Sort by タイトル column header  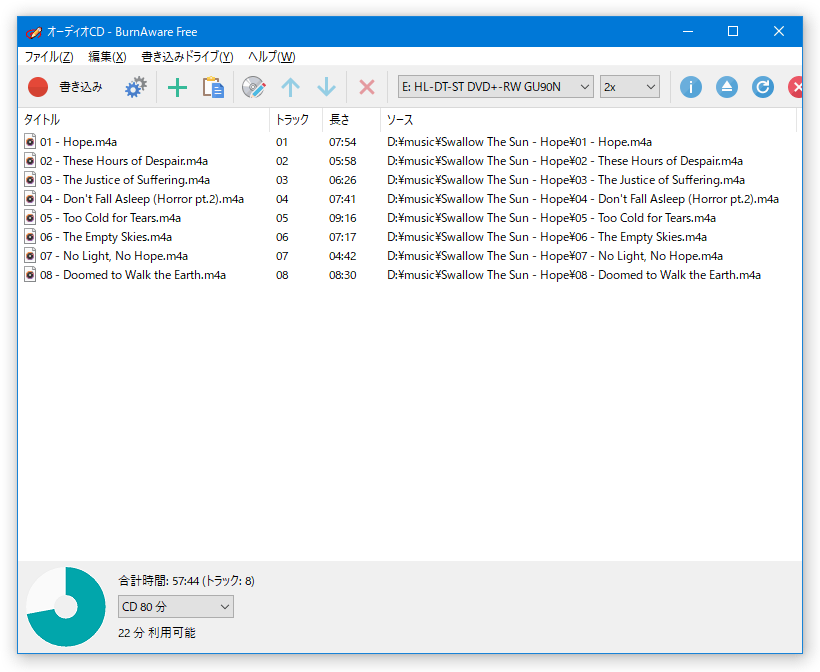click(x=144, y=120)
